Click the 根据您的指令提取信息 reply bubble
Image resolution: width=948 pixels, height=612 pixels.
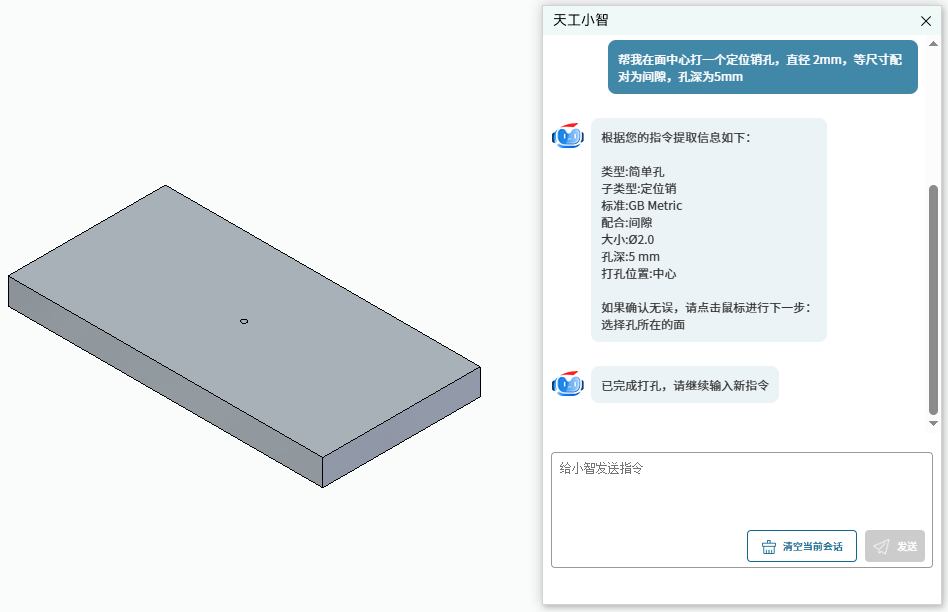click(x=709, y=230)
